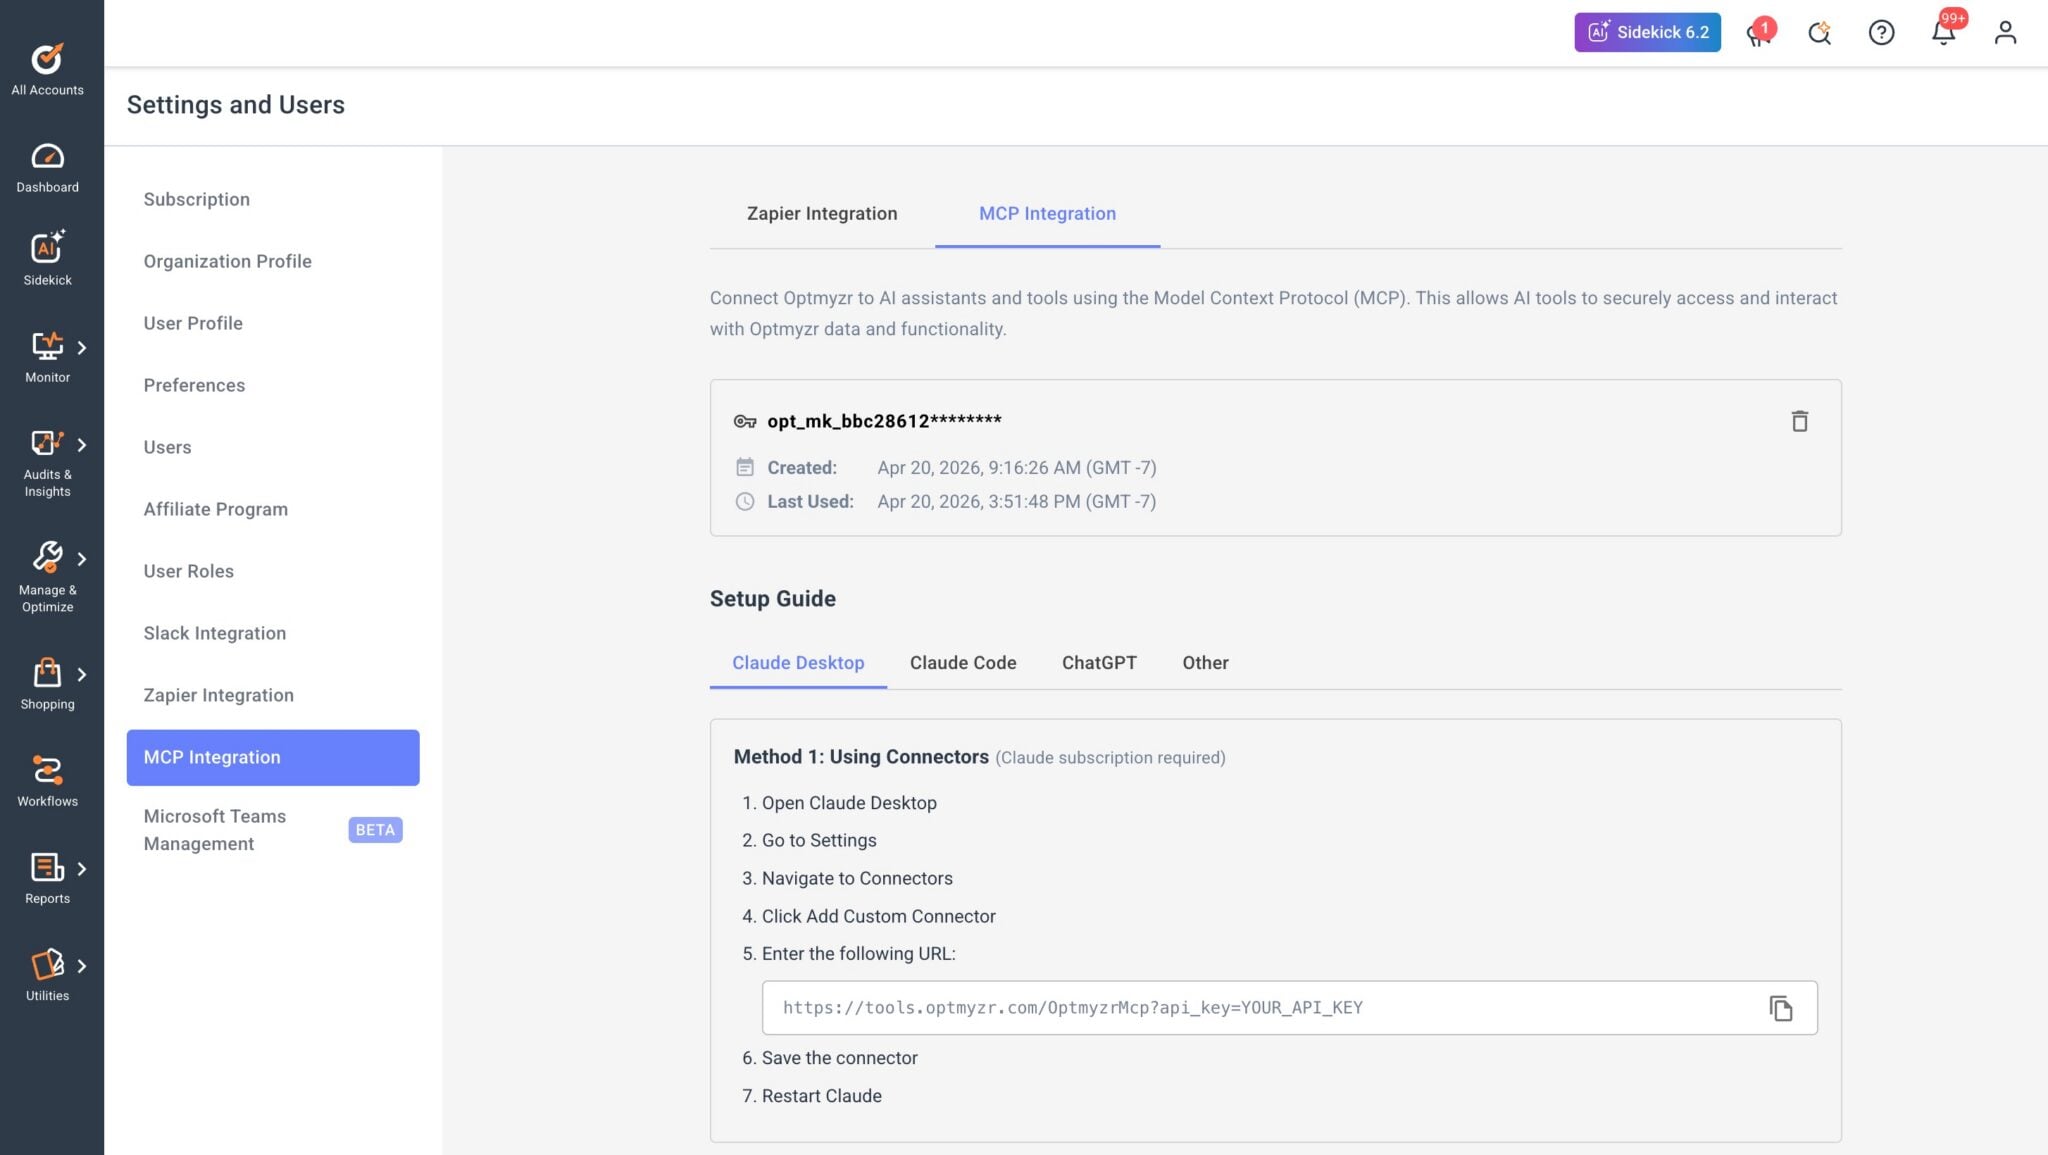Expand the Manage & Optimize chevron
2048x1155 pixels.
tap(82, 558)
